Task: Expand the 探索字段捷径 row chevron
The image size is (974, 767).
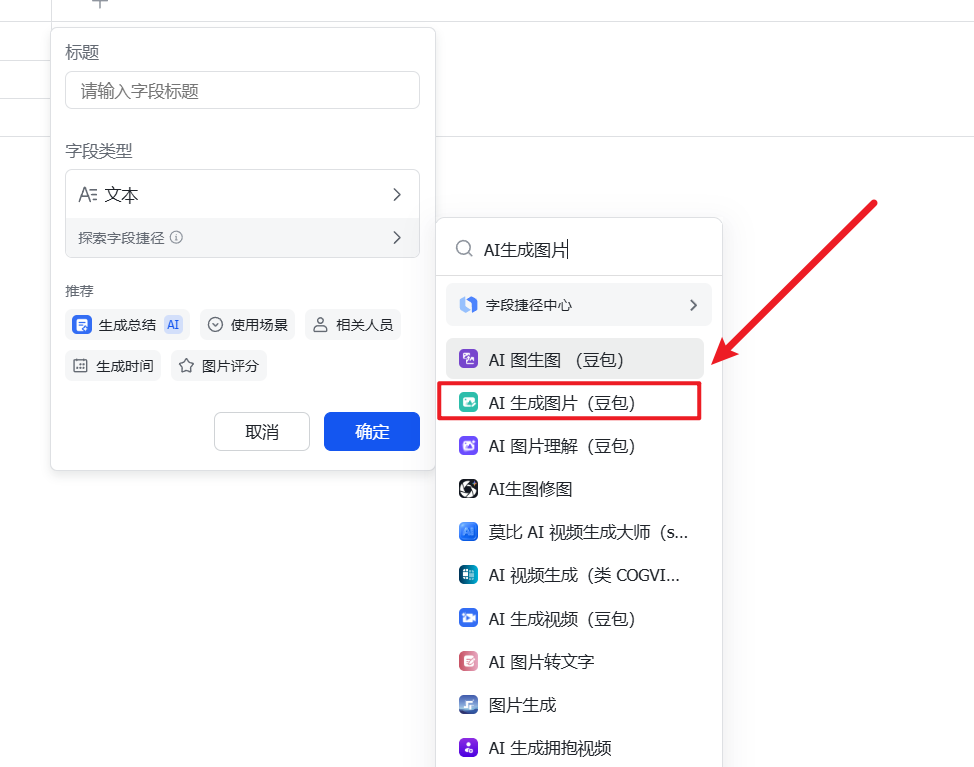Action: point(397,238)
